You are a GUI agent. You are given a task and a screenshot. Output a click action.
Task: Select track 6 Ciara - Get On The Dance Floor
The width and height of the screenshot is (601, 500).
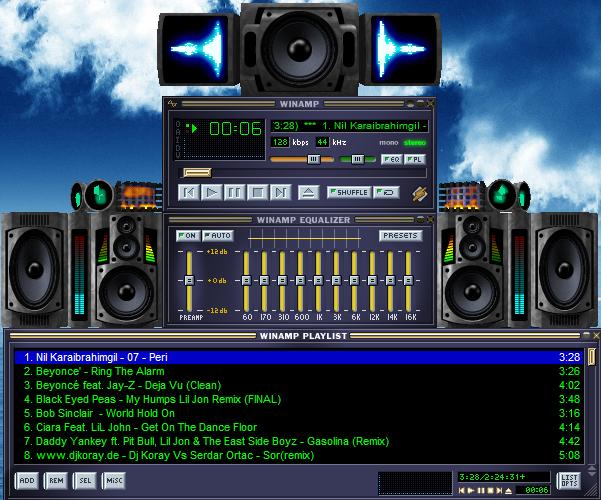(x=299, y=427)
